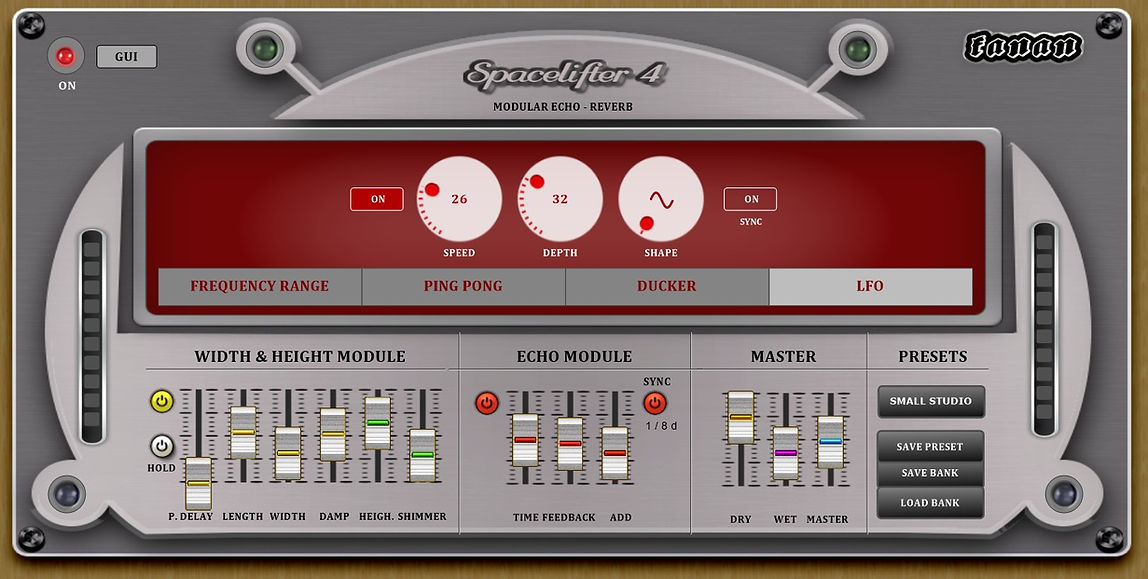Image resolution: width=1148 pixels, height=579 pixels.
Task: Click the echo ADD slider handle
Action: click(x=615, y=453)
